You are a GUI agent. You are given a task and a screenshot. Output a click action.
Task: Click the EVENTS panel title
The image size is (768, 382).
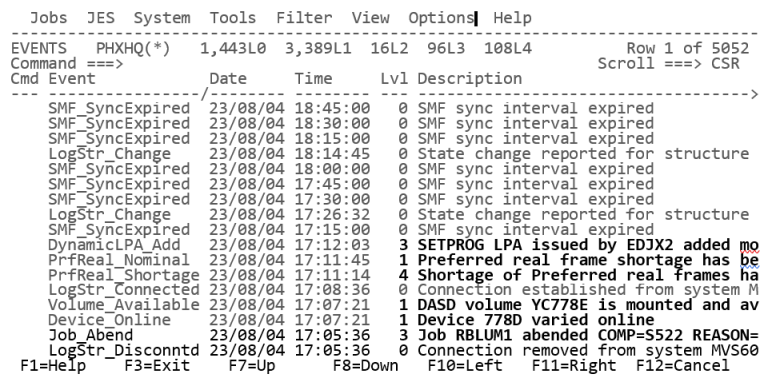[39, 48]
